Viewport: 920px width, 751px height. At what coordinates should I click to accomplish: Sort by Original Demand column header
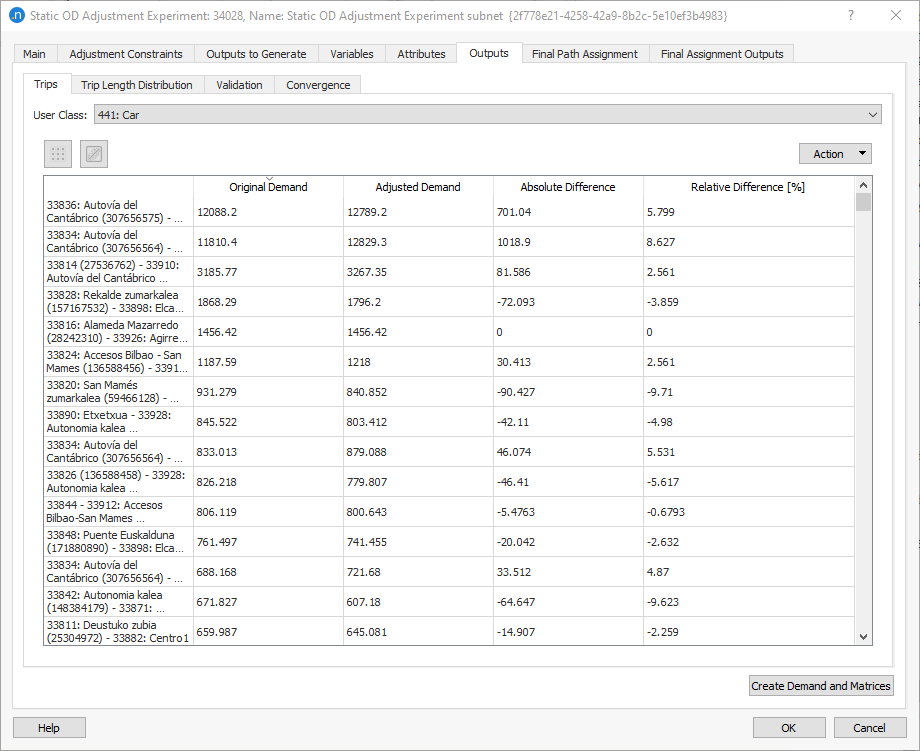[268, 187]
